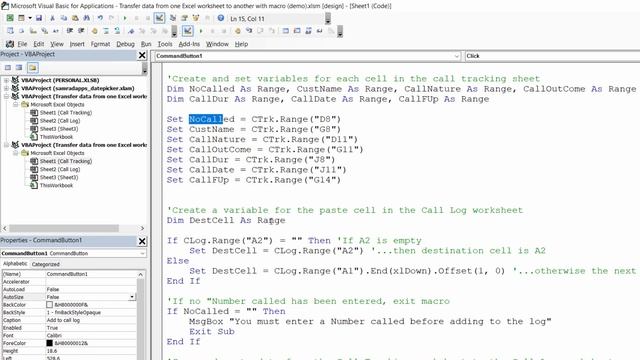Image resolution: width=640 pixels, height=360 pixels.
Task: Open the Properties object selector dropdown
Action: coord(142,253)
